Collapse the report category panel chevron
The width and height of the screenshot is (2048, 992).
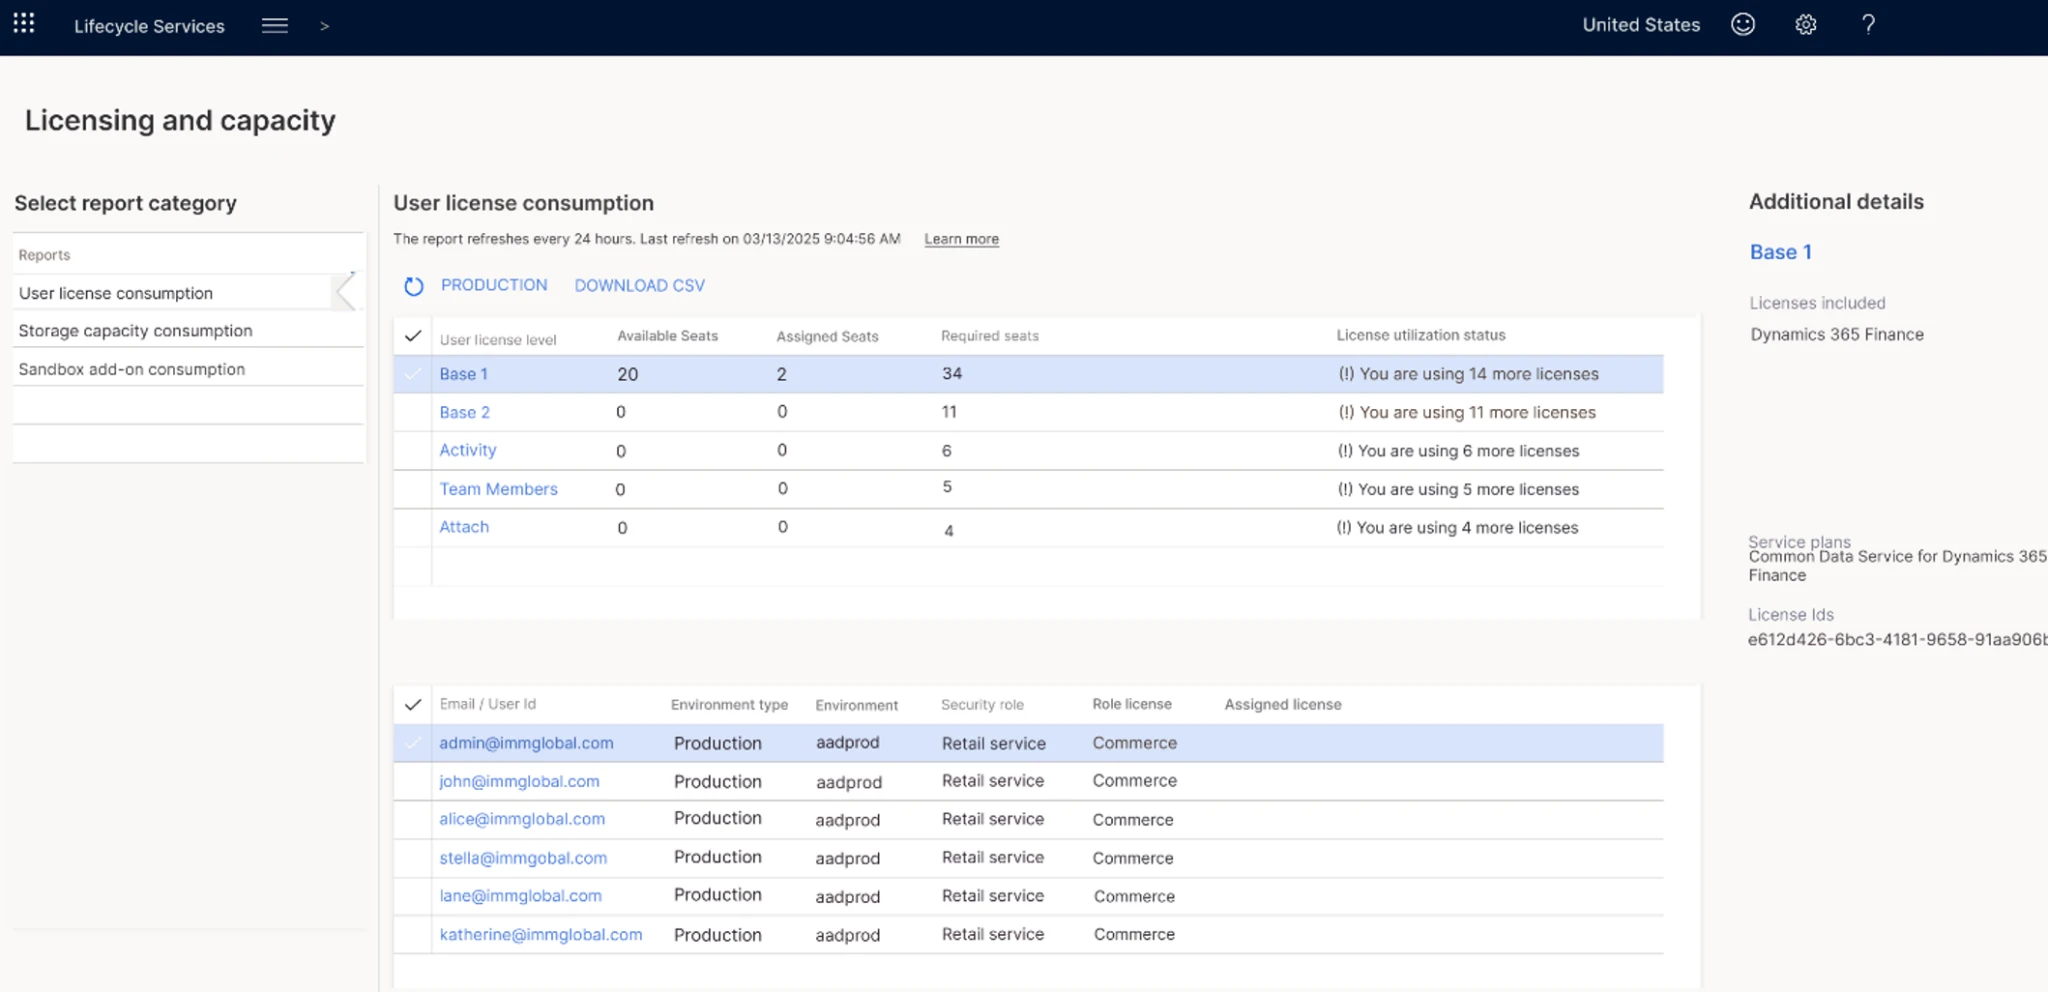(x=346, y=292)
